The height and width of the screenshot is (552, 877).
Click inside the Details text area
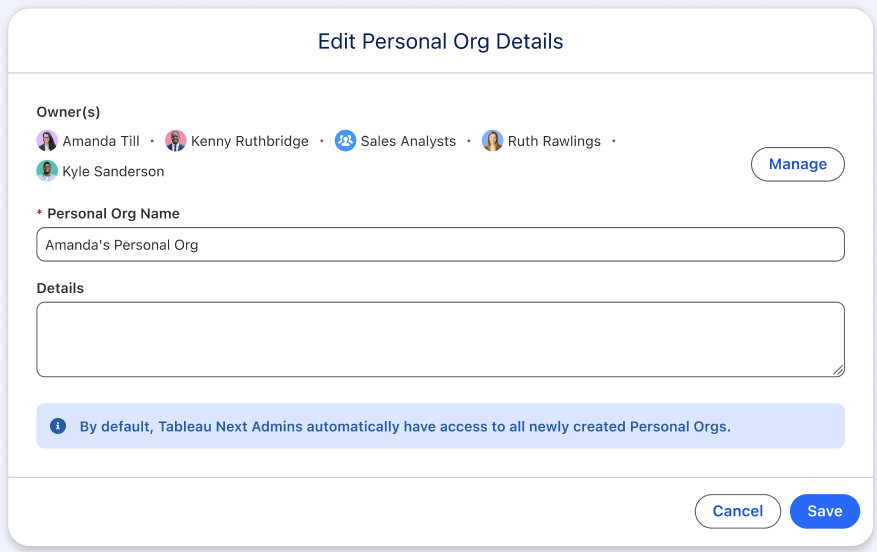pyautogui.click(x=440, y=339)
